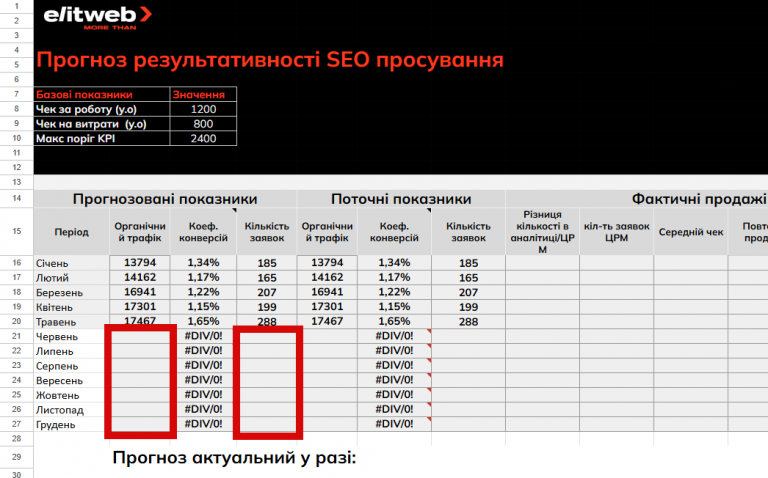Screen dimensions: 768x478
Task: Select the 'Червень' period cell
Action: 72,336
